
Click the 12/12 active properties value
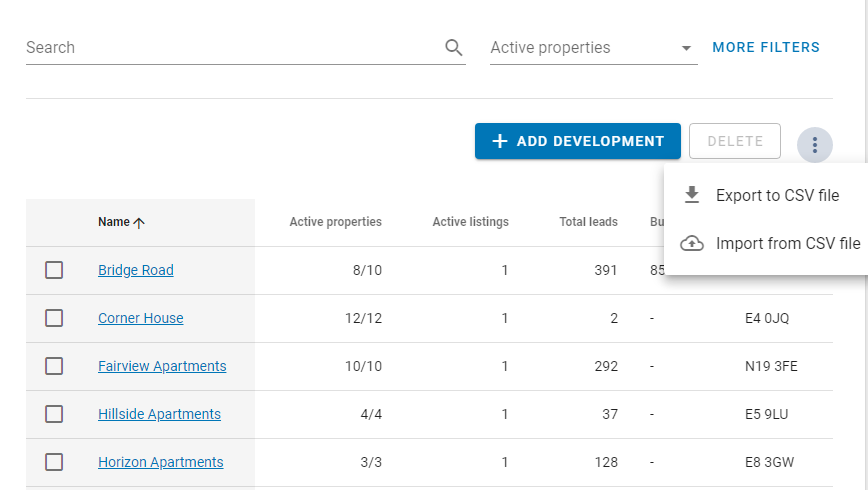point(363,318)
